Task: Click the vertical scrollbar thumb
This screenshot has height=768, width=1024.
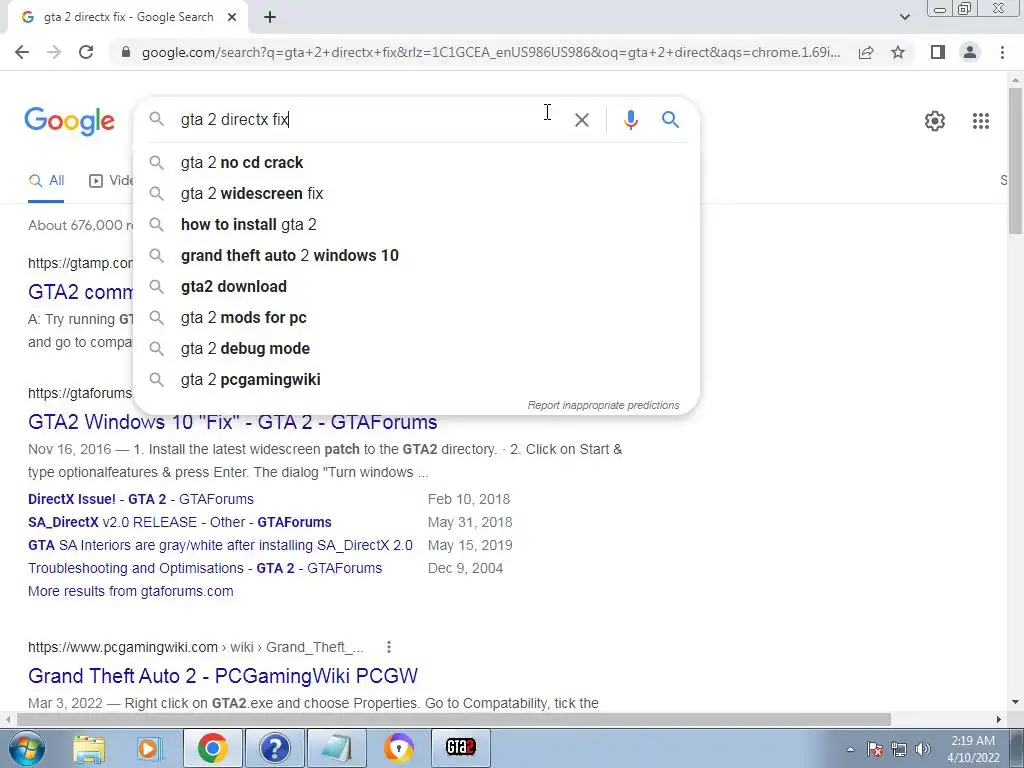Action: click(1015, 160)
